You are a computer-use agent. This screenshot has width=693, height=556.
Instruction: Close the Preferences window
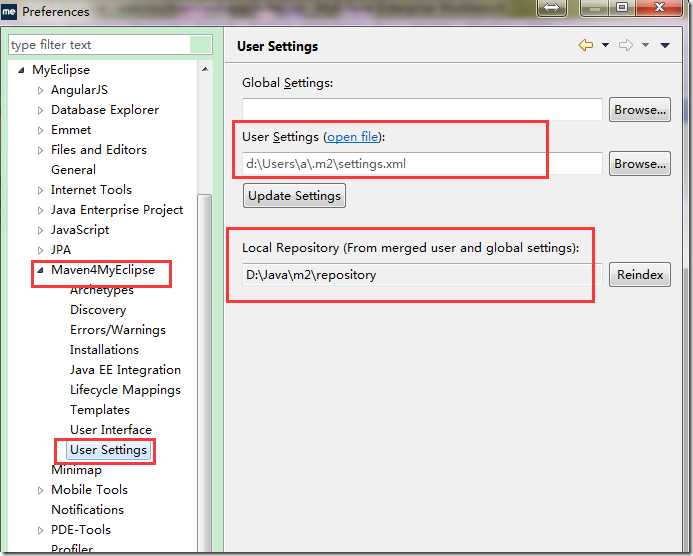[x=659, y=8]
